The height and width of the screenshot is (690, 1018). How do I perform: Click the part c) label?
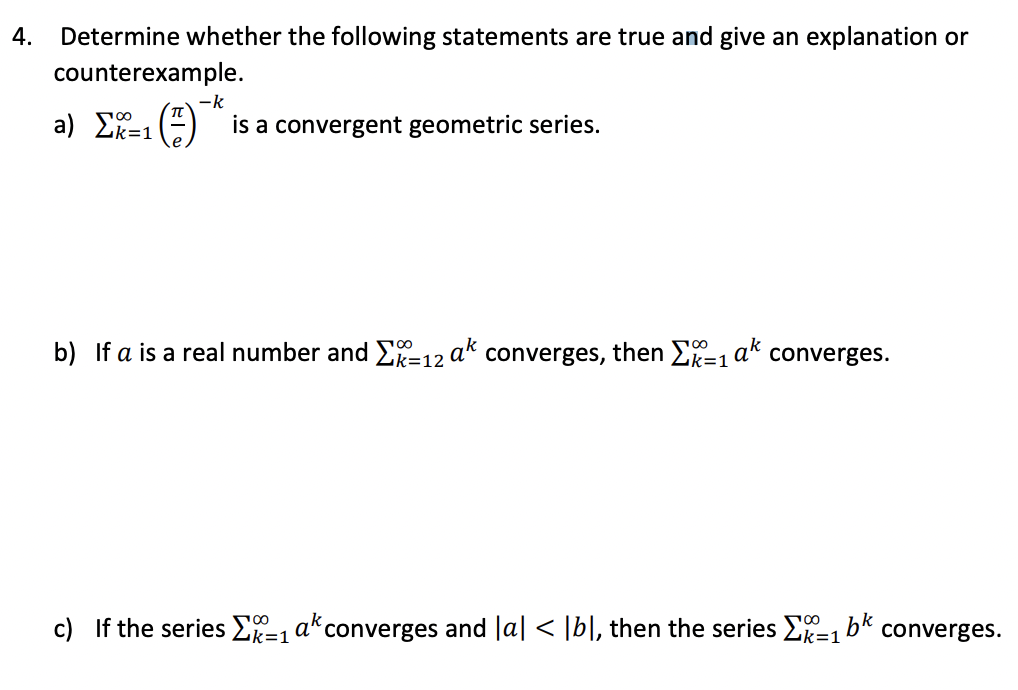pyautogui.click(x=64, y=628)
